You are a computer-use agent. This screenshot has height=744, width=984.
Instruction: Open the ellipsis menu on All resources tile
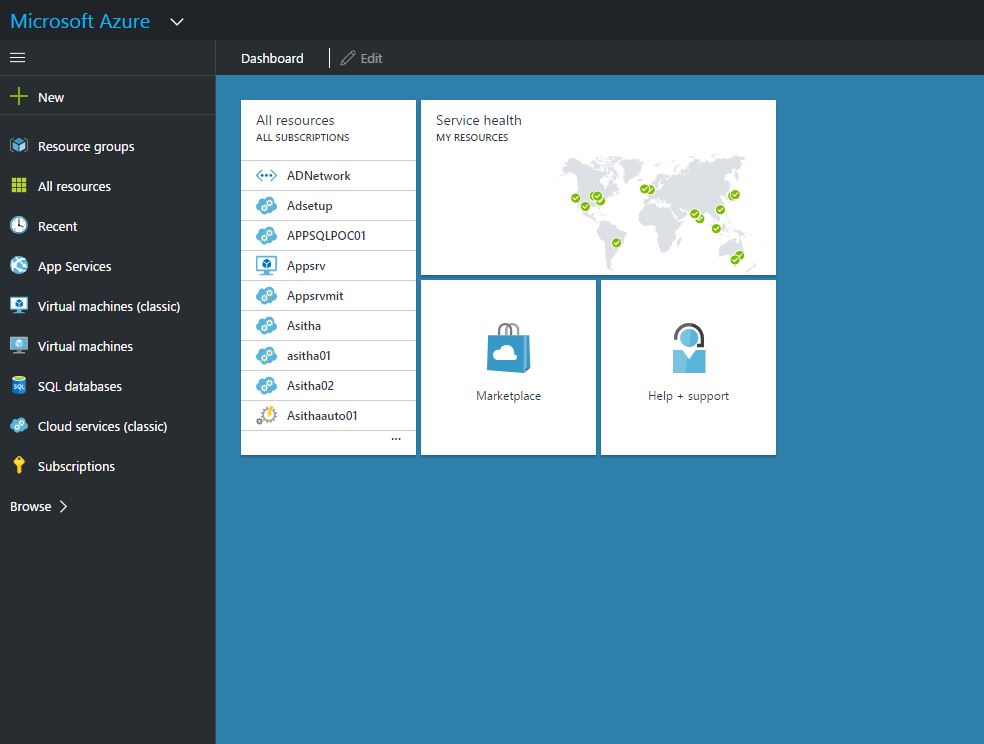(396, 438)
